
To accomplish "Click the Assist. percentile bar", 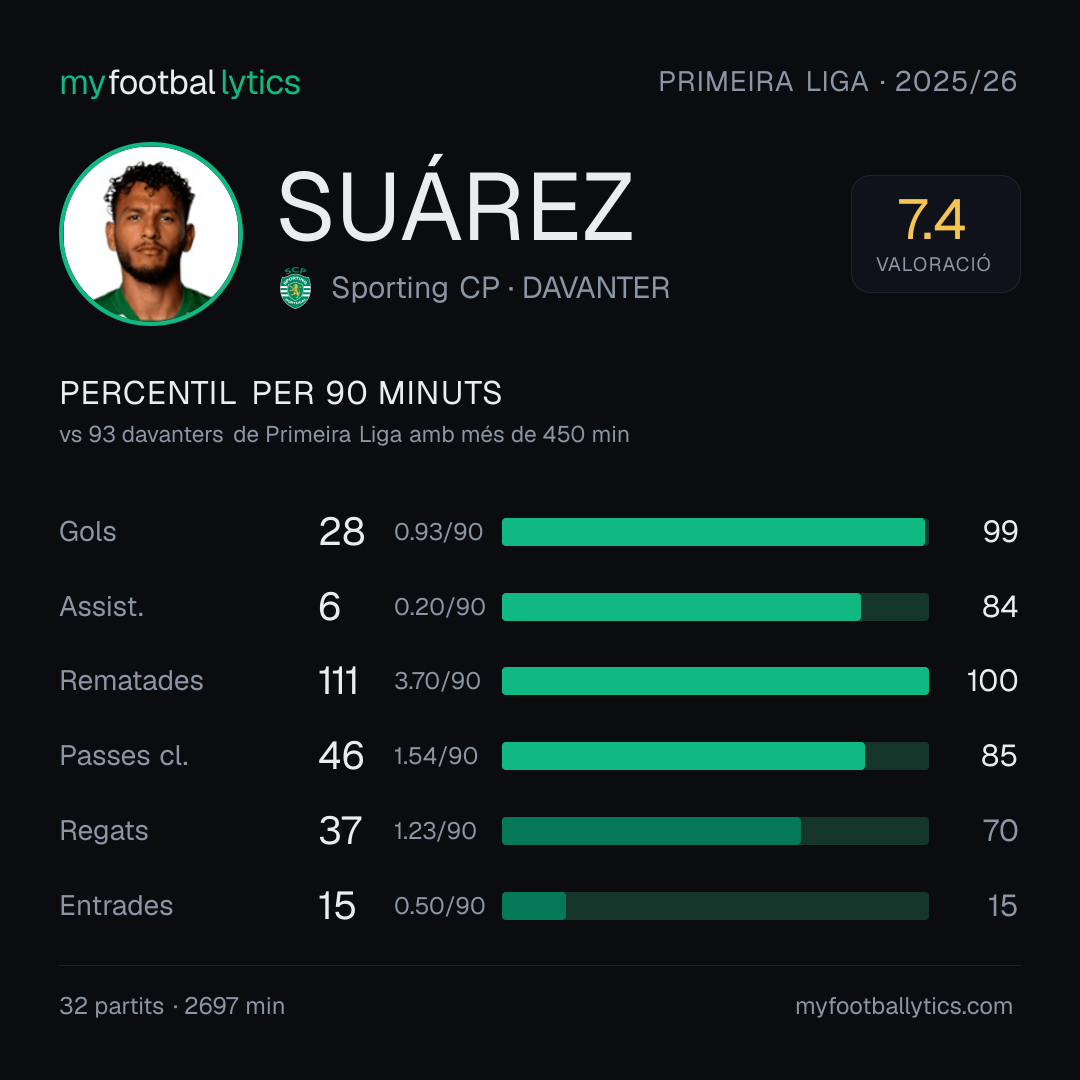I will pyautogui.click(x=715, y=607).
